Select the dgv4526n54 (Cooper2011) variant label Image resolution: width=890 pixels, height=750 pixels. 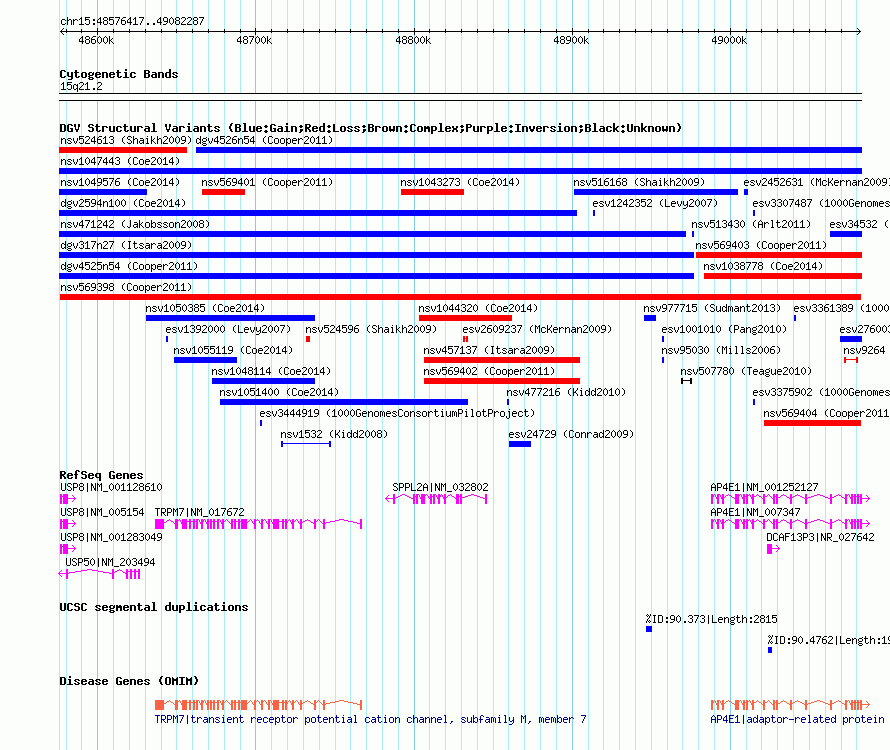pos(264,140)
